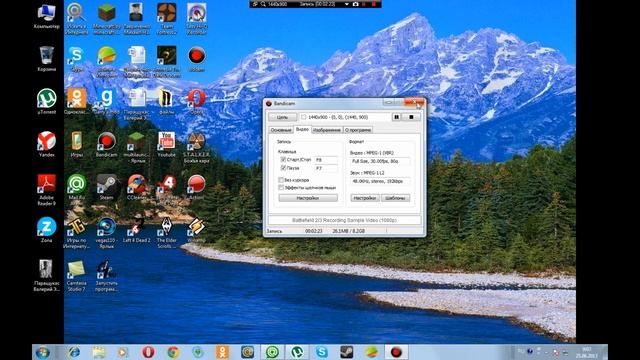This screenshot has height=360, width=640.
Task: Open Google Chrome from the taskbar
Action: [x=173, y=352]
